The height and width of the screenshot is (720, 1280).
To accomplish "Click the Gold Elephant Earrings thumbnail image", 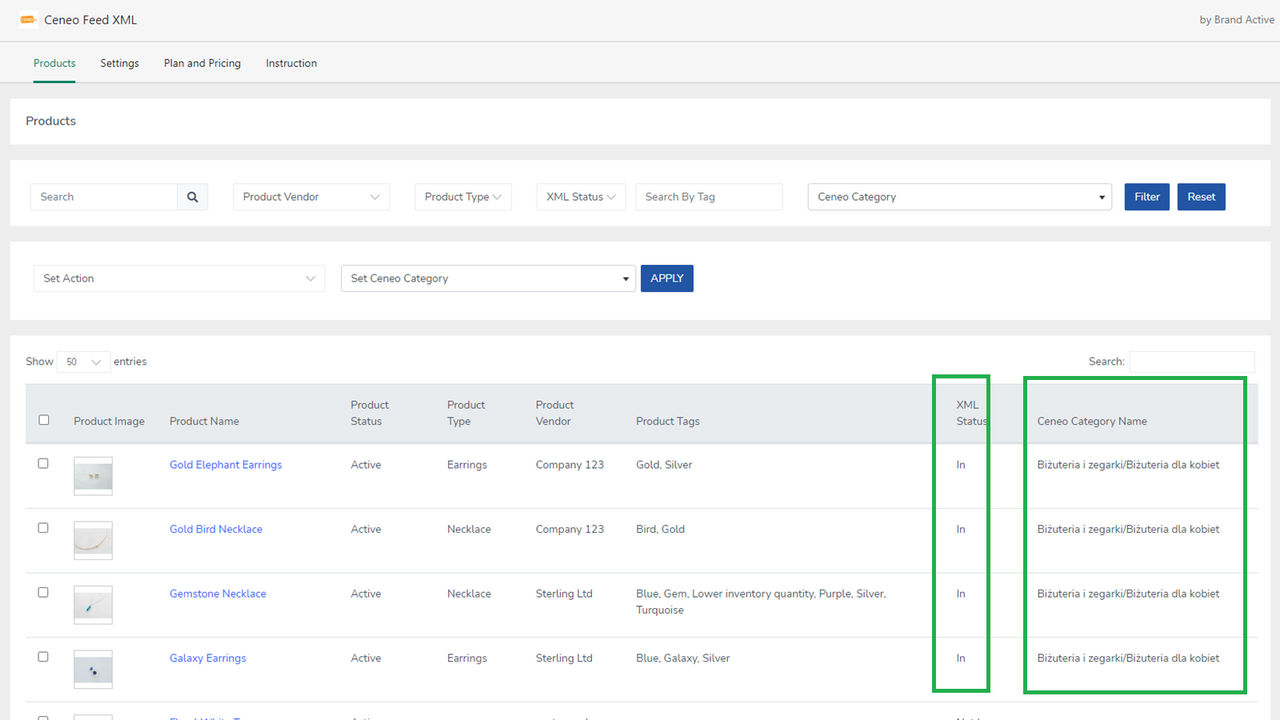I will click(93, 476).
